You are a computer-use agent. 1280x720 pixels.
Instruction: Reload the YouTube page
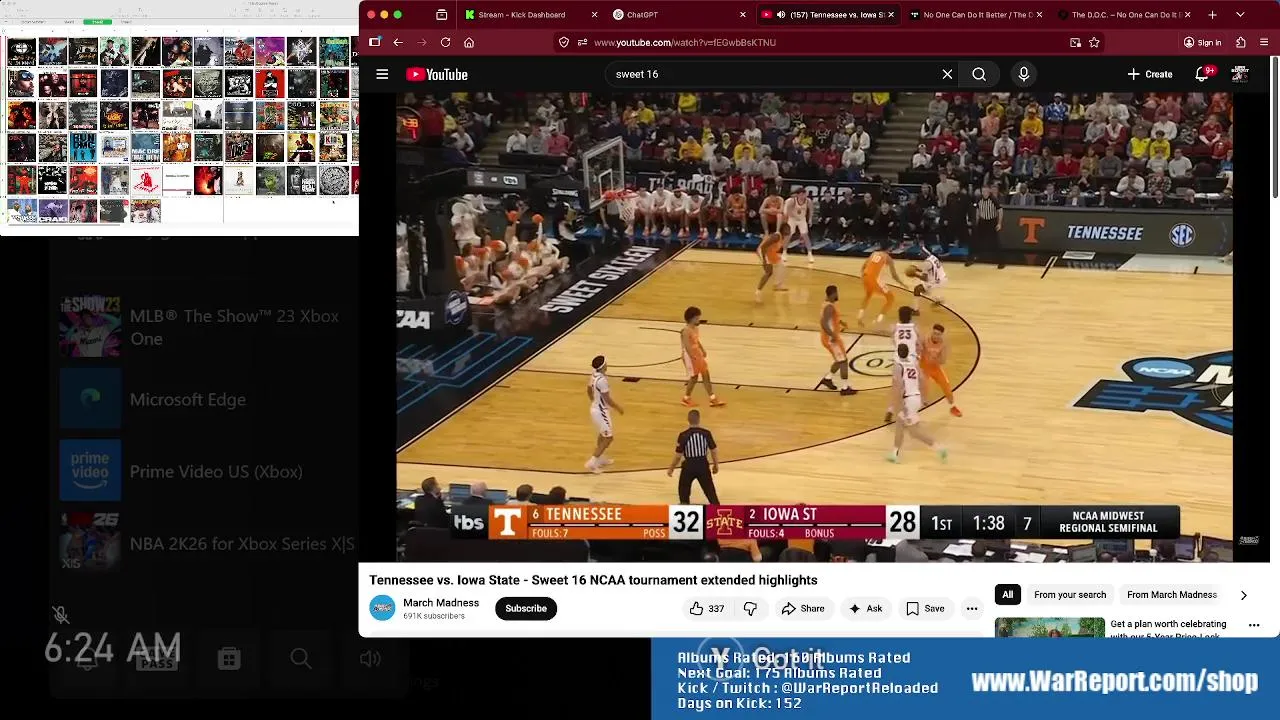point(445,42)
